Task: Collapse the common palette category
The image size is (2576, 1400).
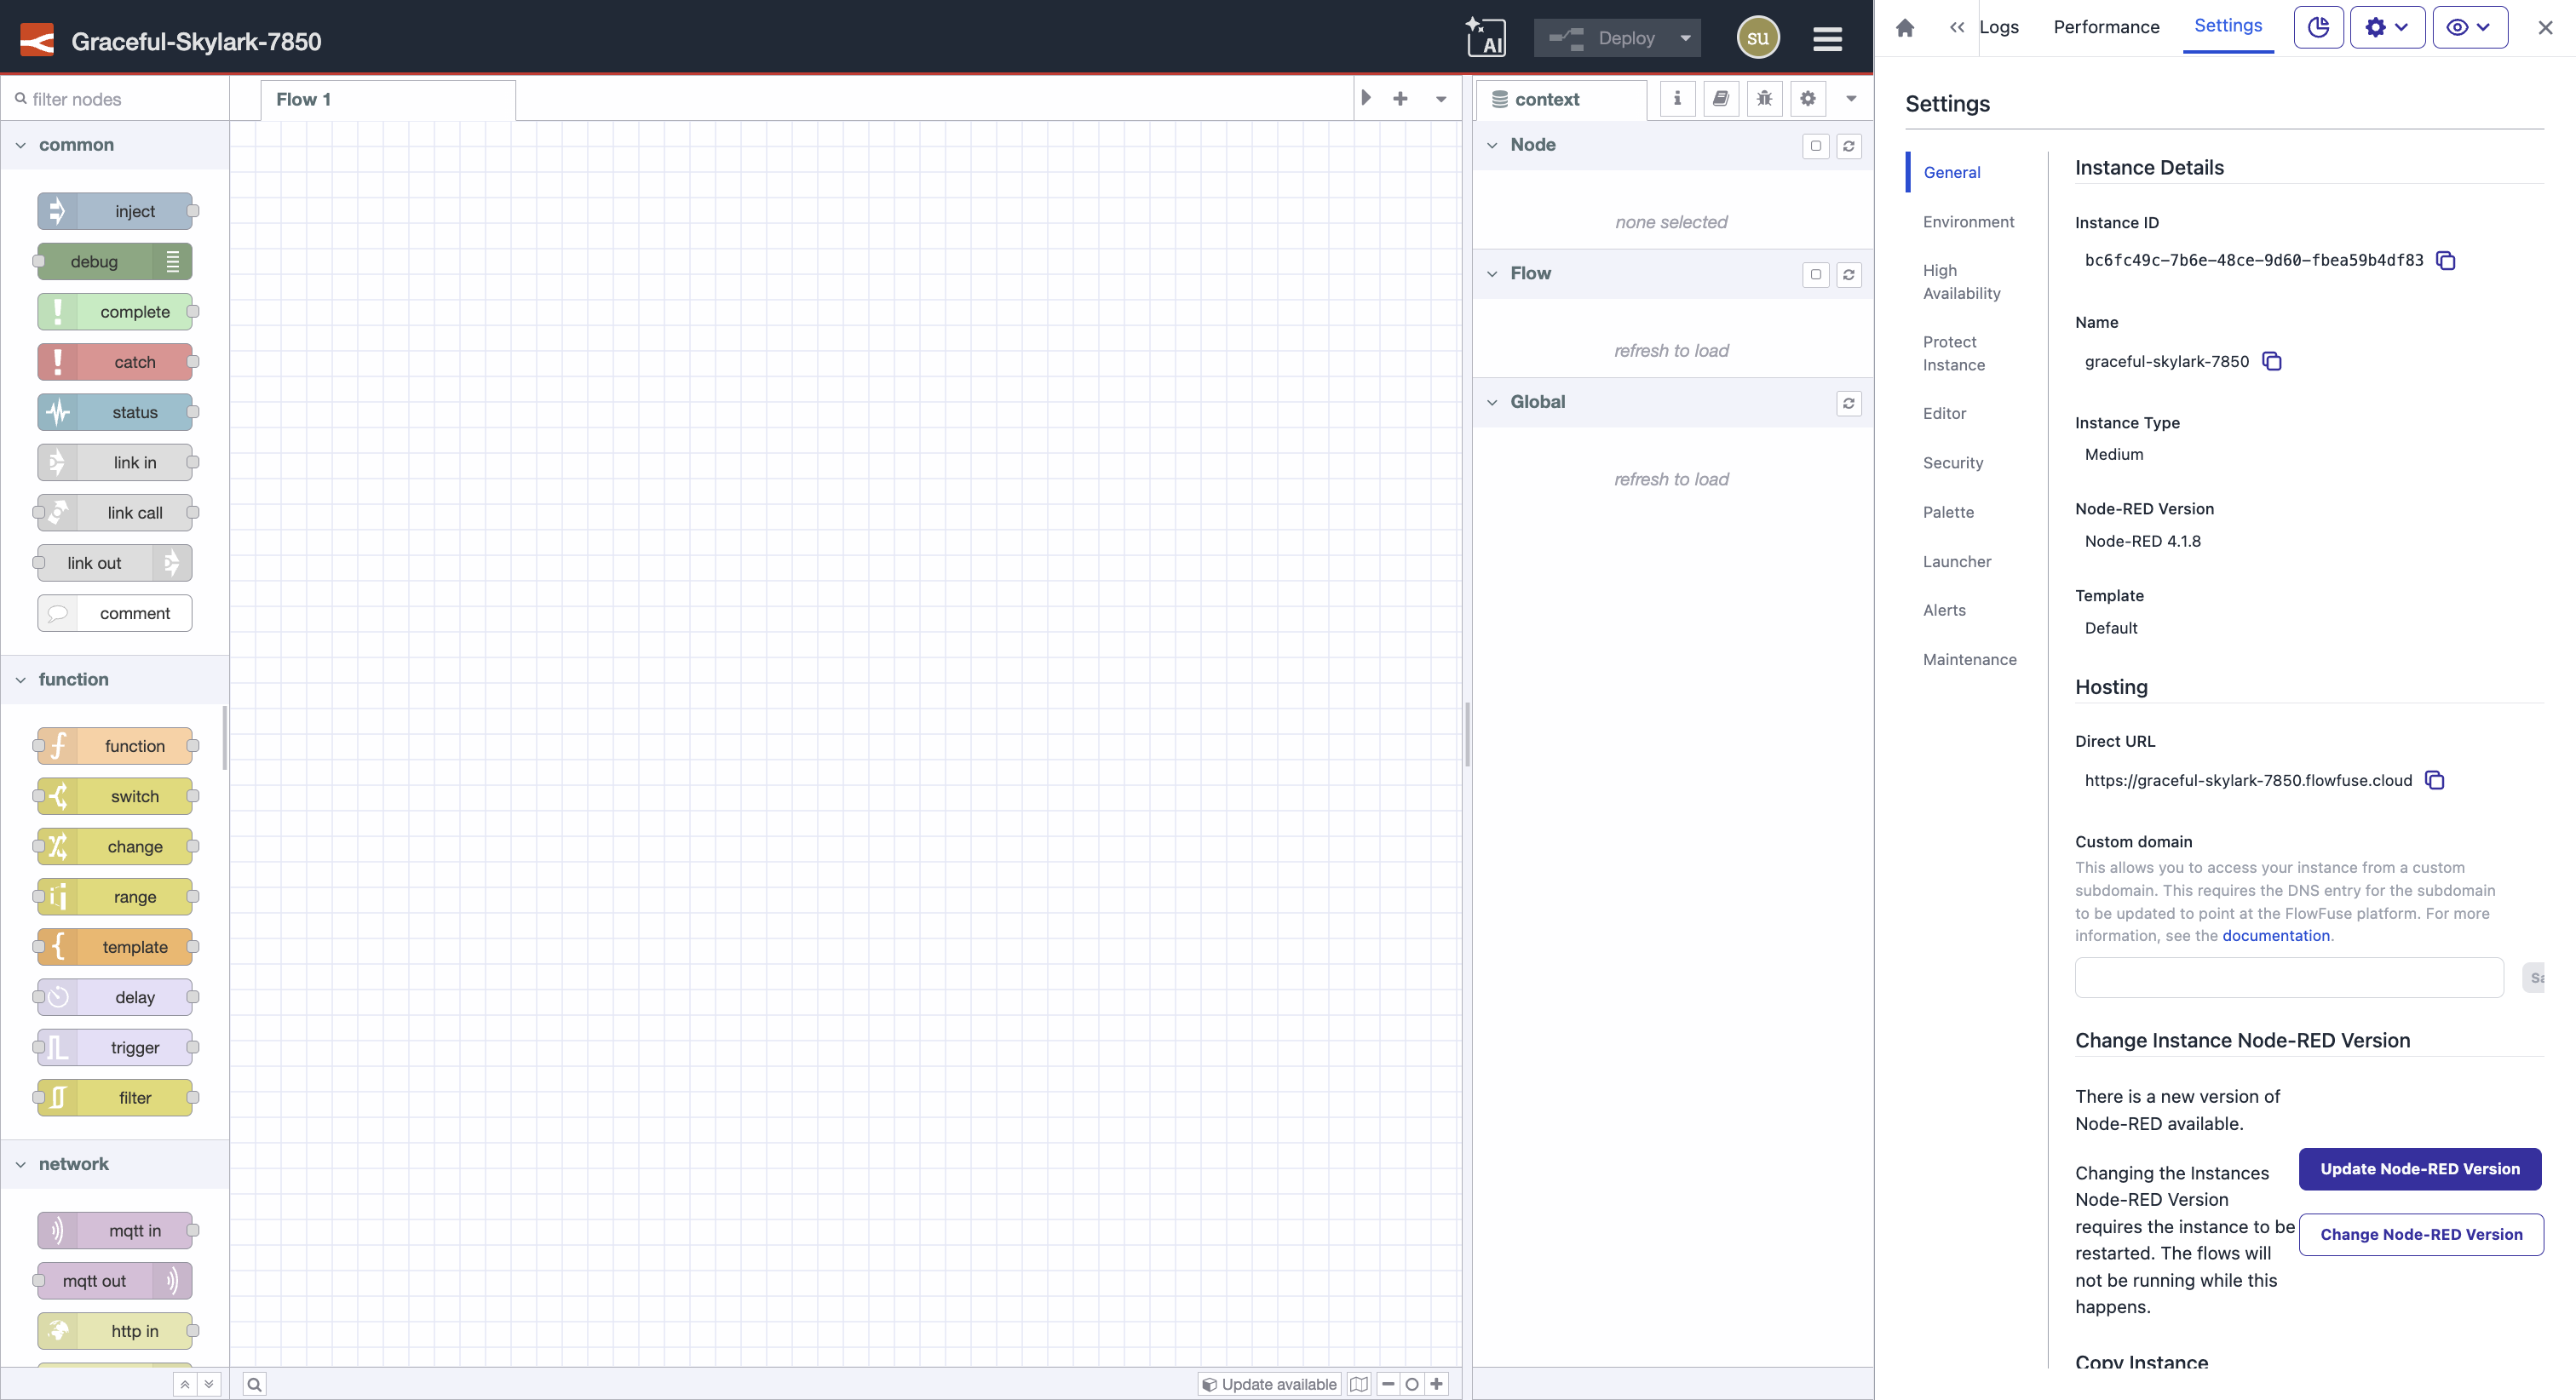Action: tap(20, 145)
